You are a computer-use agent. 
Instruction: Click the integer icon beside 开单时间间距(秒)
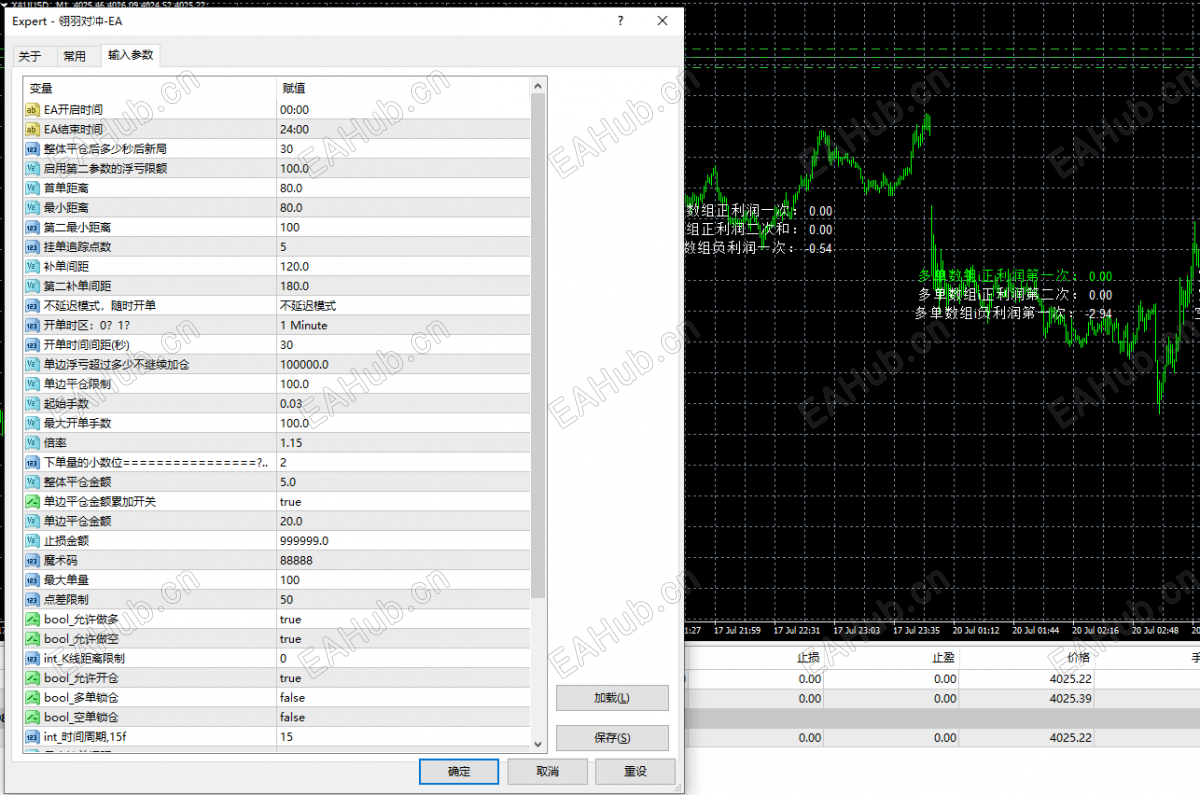pyautogui.click(x=32, y=345)
